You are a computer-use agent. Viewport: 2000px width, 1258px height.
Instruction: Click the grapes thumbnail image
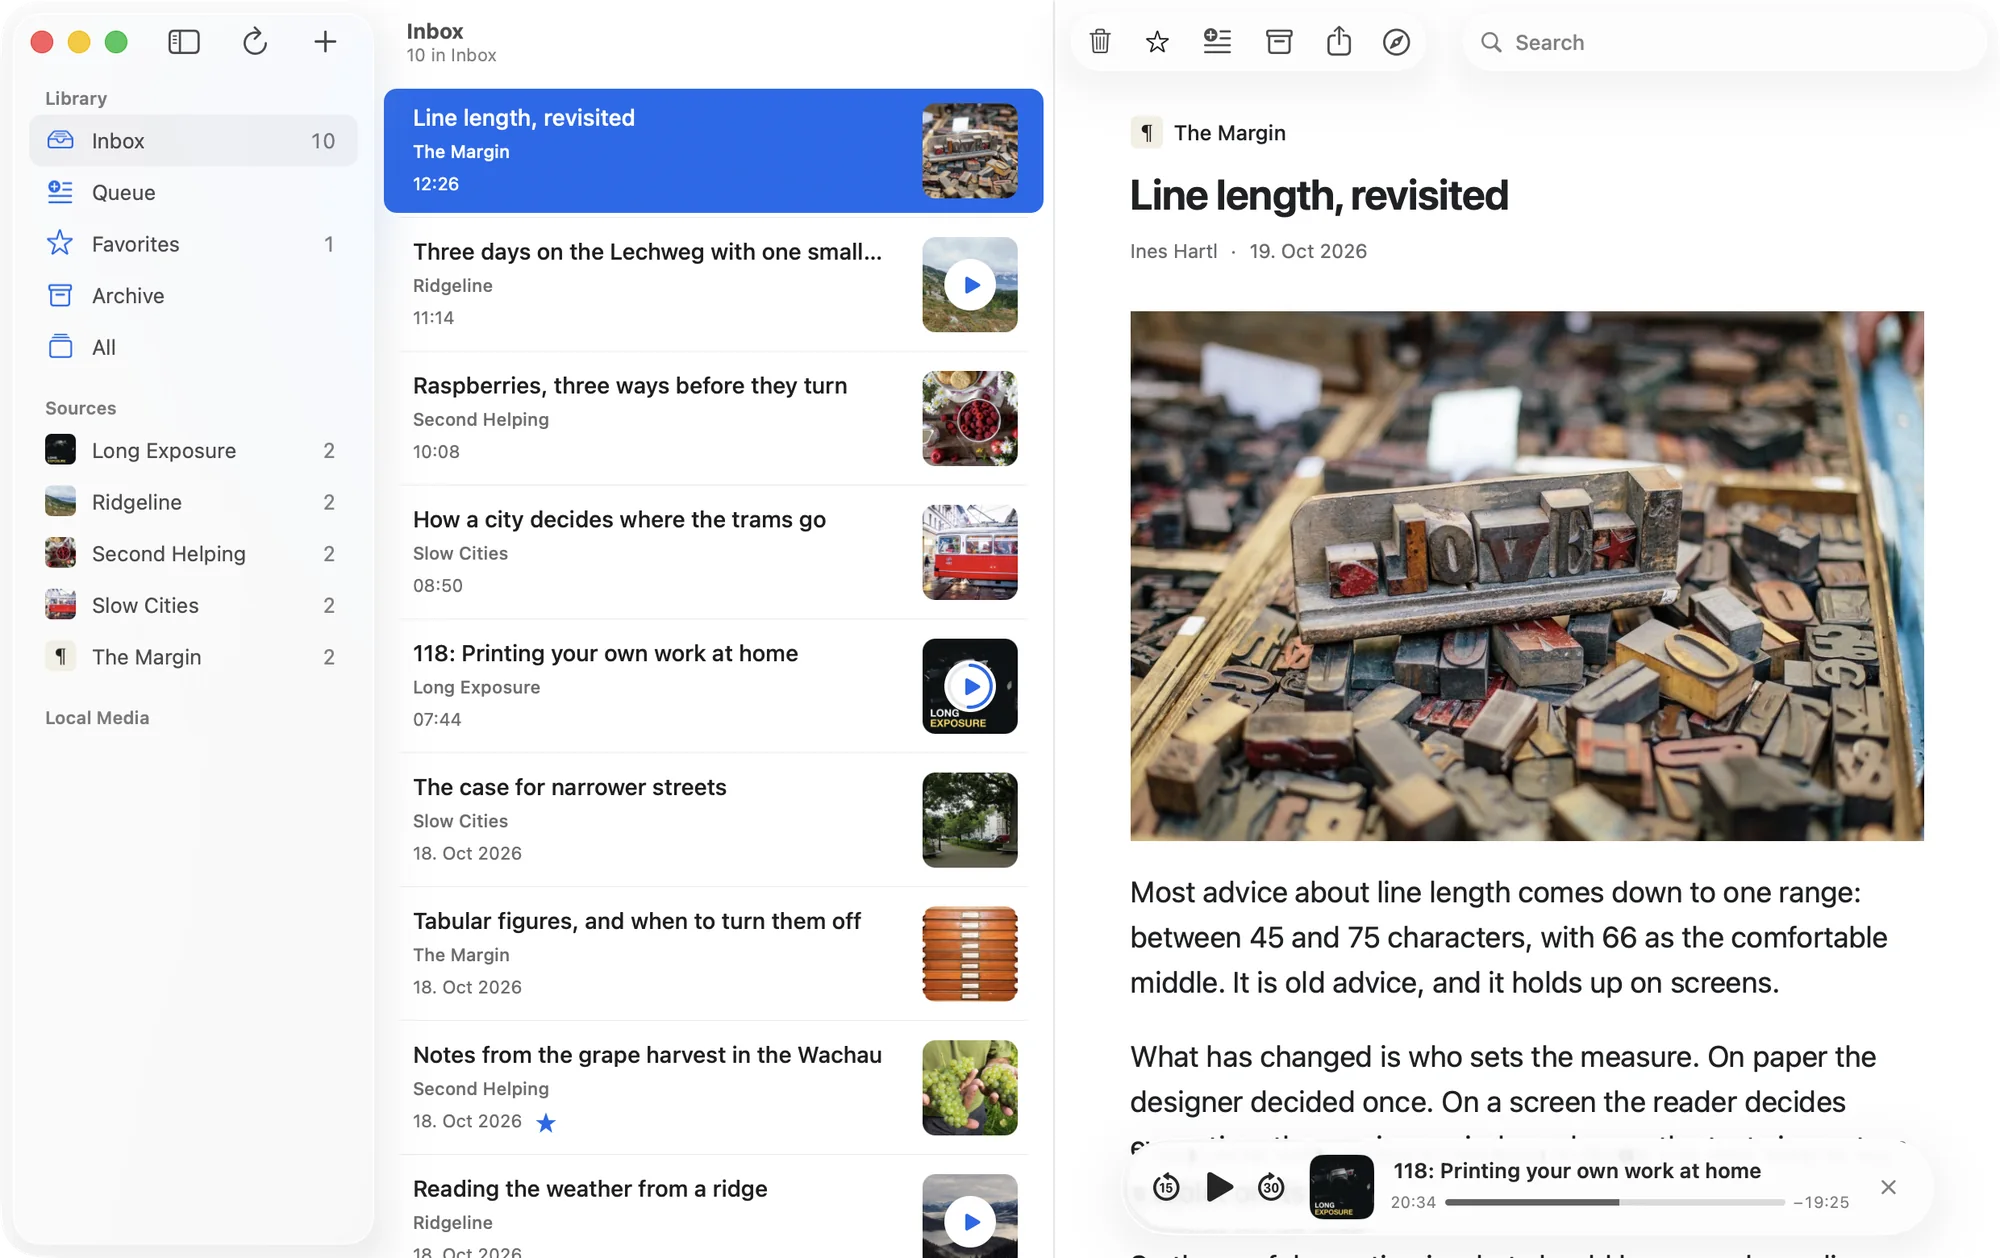[970, 1088]
